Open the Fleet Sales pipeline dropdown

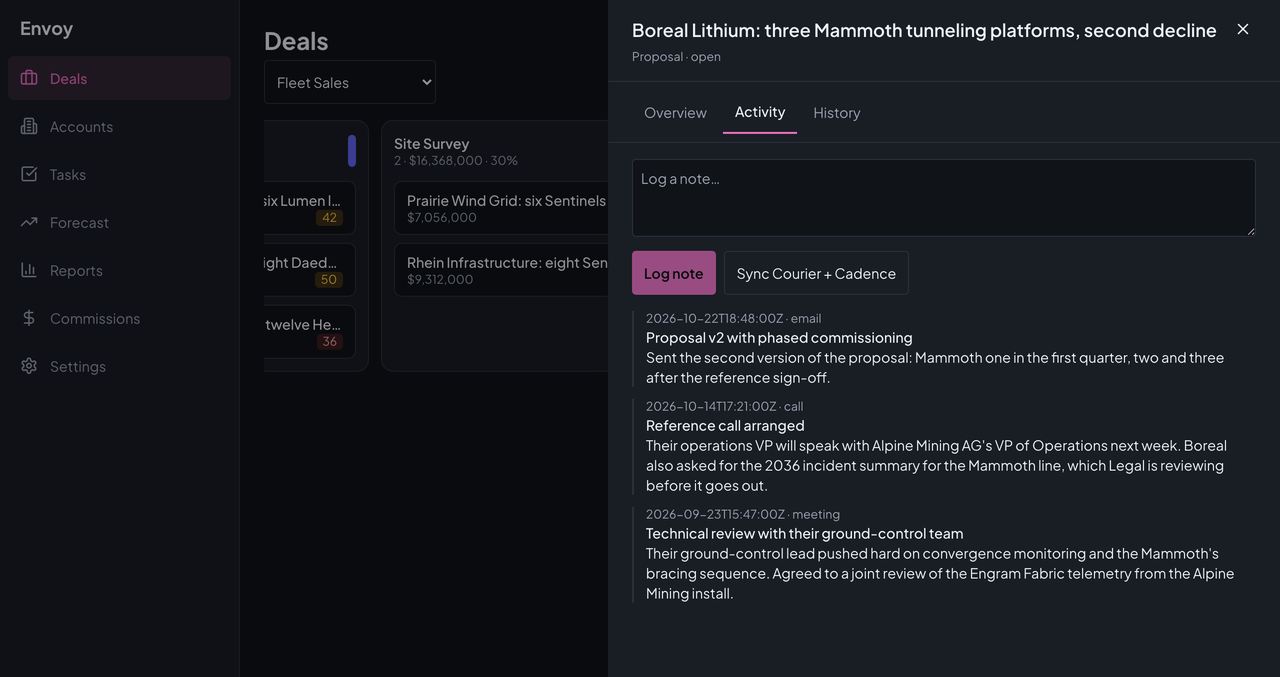click(350, 82)
